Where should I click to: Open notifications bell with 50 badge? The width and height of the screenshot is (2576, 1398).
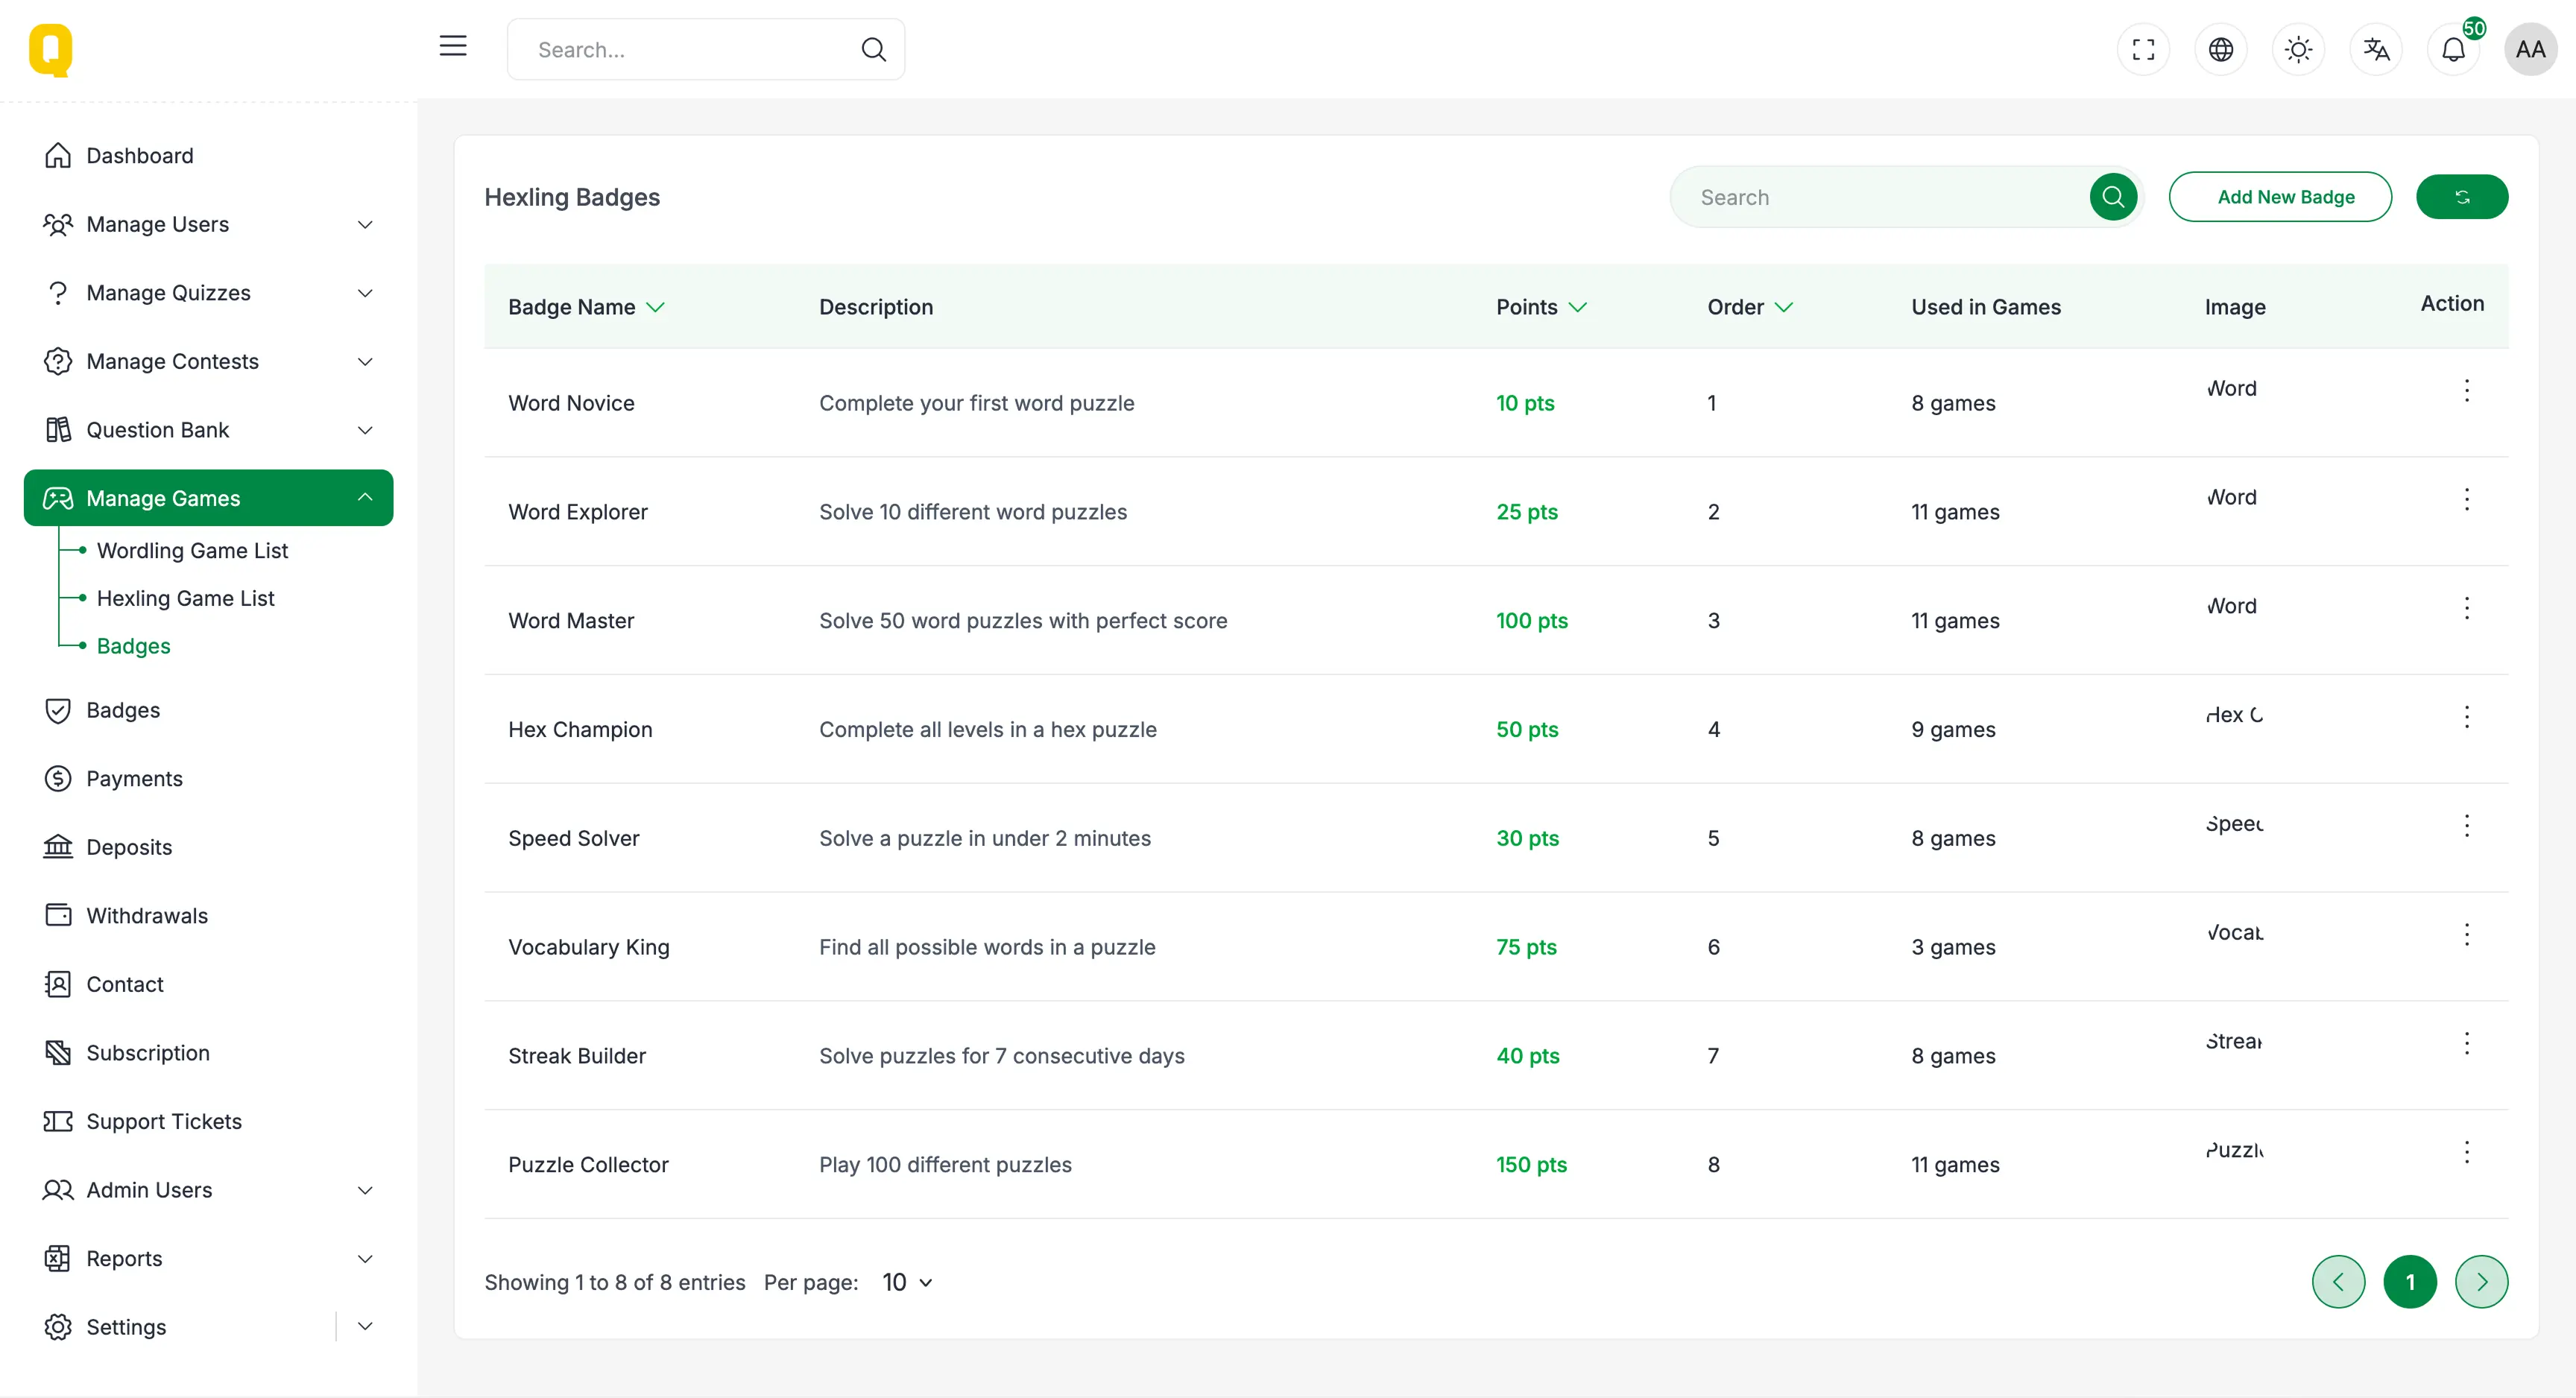pyautogui.click(x=2453, y=49)
